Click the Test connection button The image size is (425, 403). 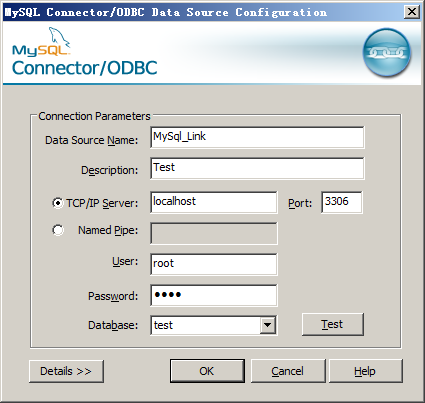pyautogui.click(x=333, y=324)
